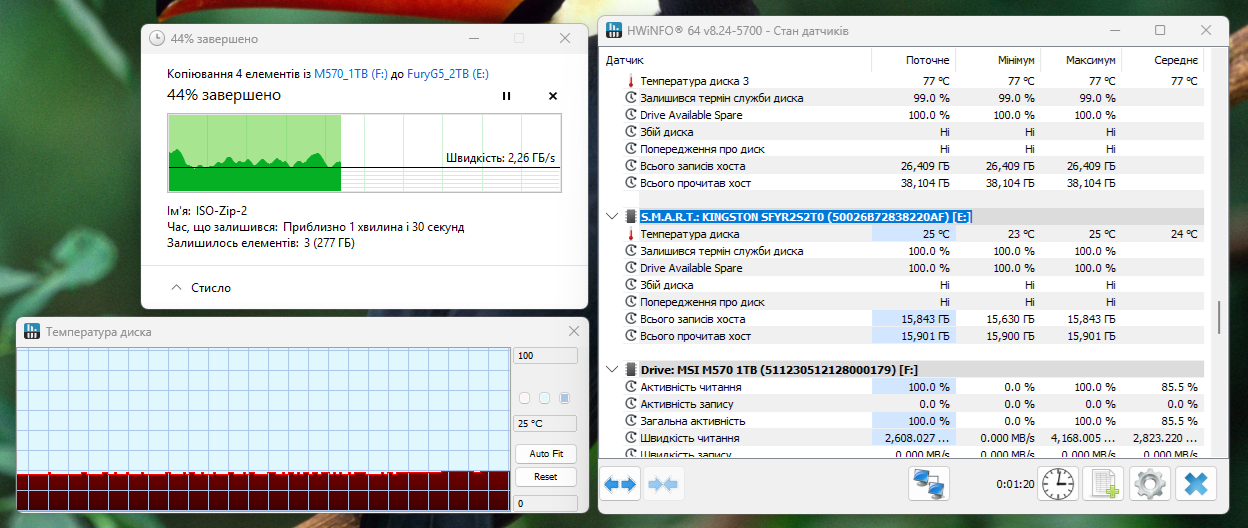This screenshot has height=528, width=1248.
Task: Click the drive icon next to S.M.A.R.T. KINGSTON
Action: pos(630,217)
